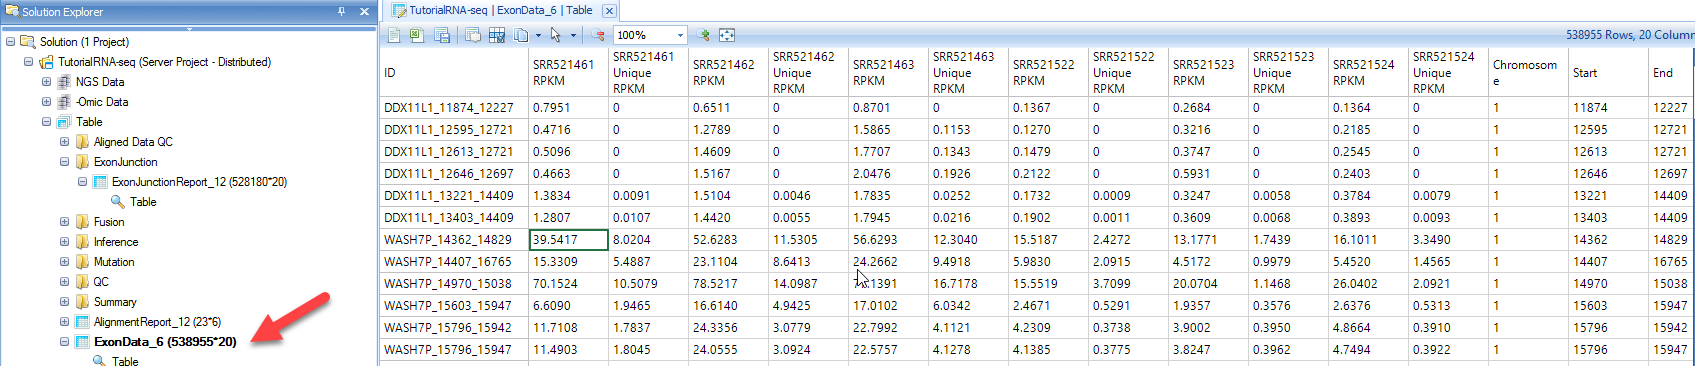
Task: Close the Solution Explorer panel
Action: pos(364,11)
